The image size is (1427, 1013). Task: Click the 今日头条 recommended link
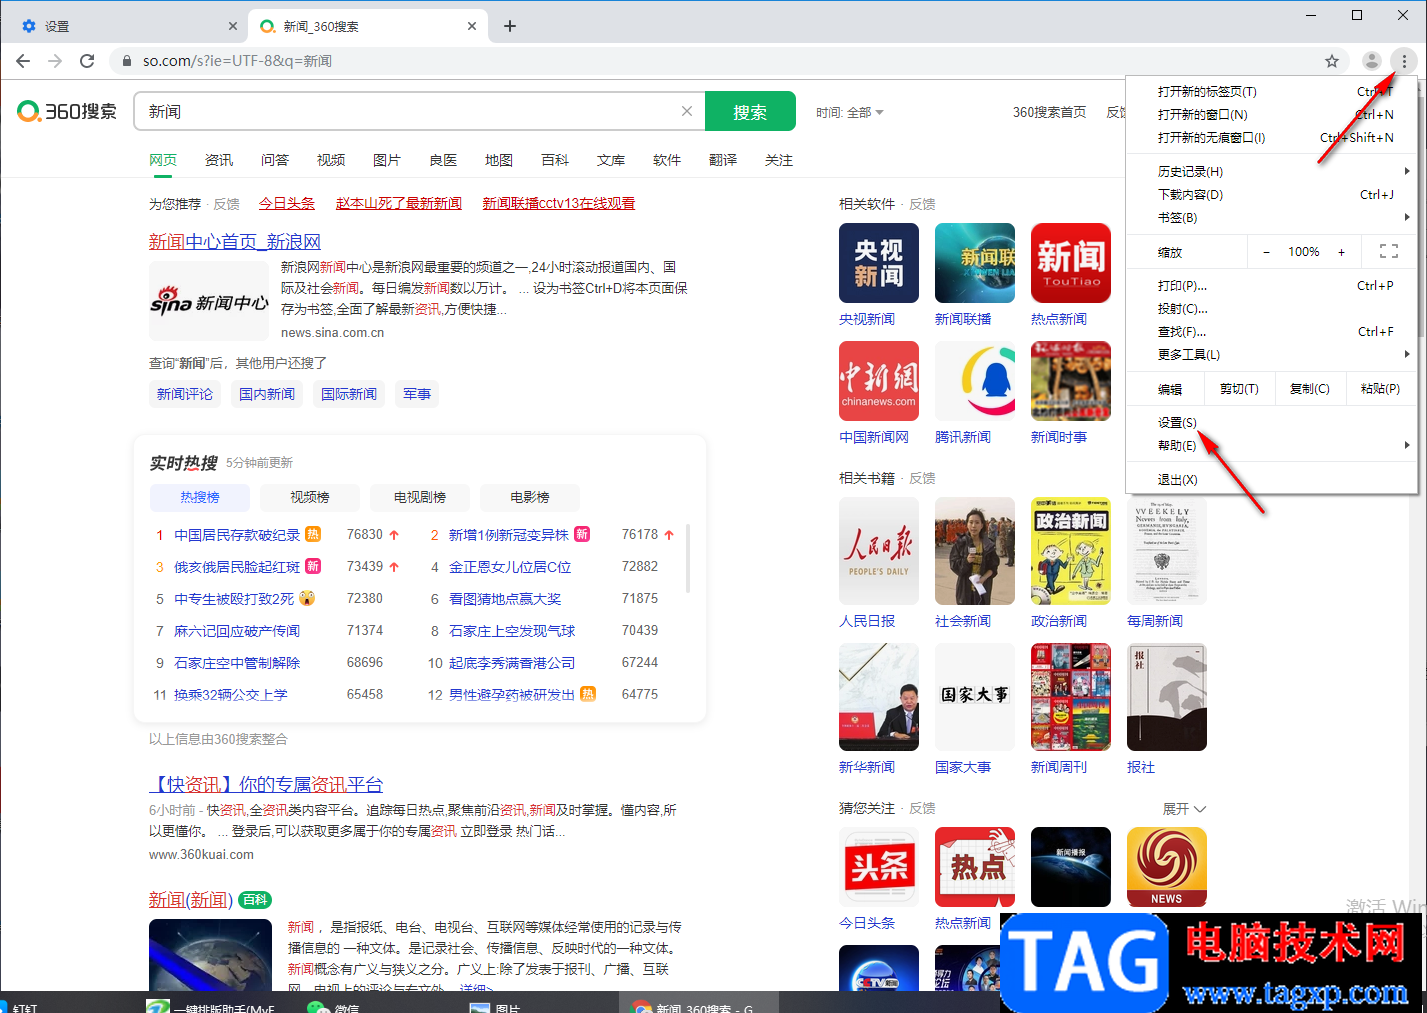(x=287, y=204)
